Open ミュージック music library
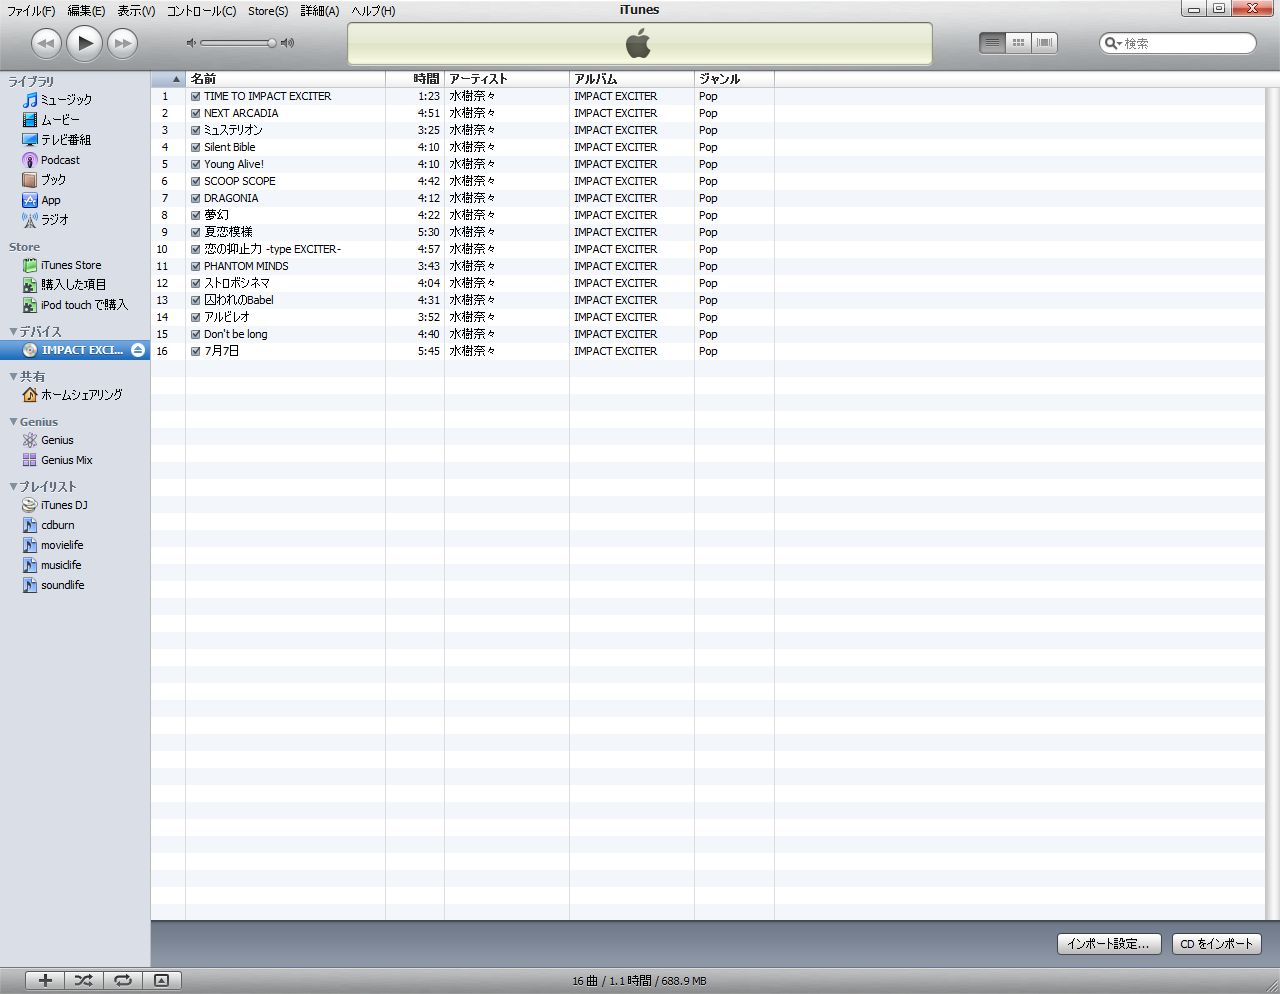 click(66, 100)
